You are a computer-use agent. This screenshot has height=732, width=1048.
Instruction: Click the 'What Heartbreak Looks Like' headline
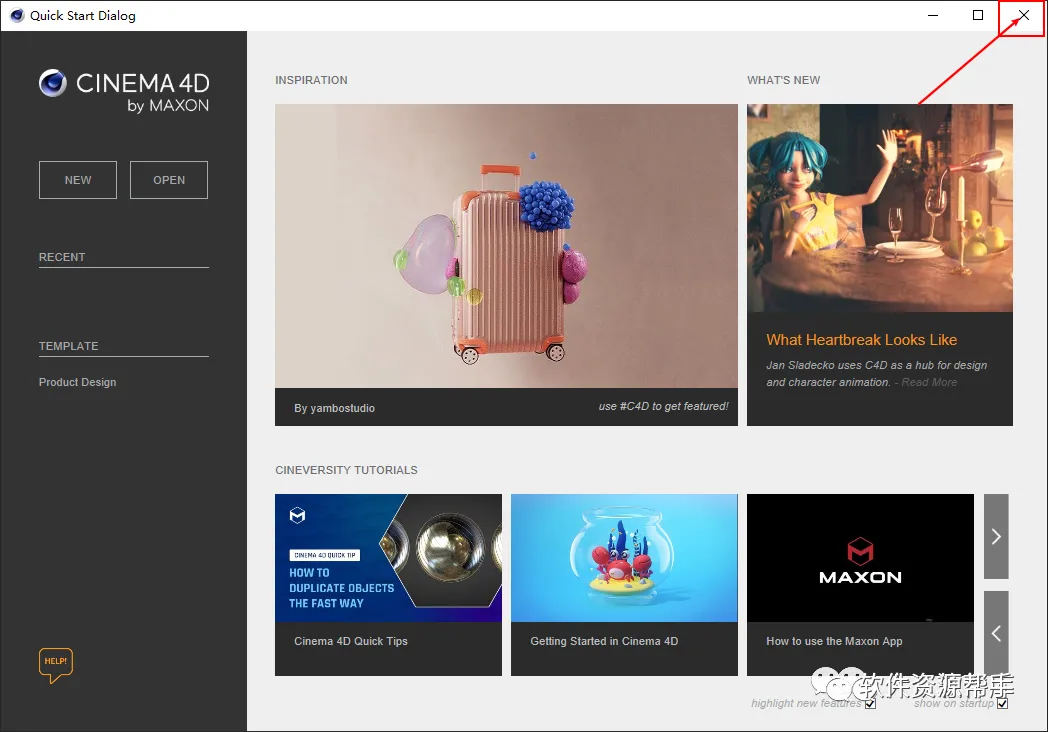pyautogui.click(x=862, y=340)
